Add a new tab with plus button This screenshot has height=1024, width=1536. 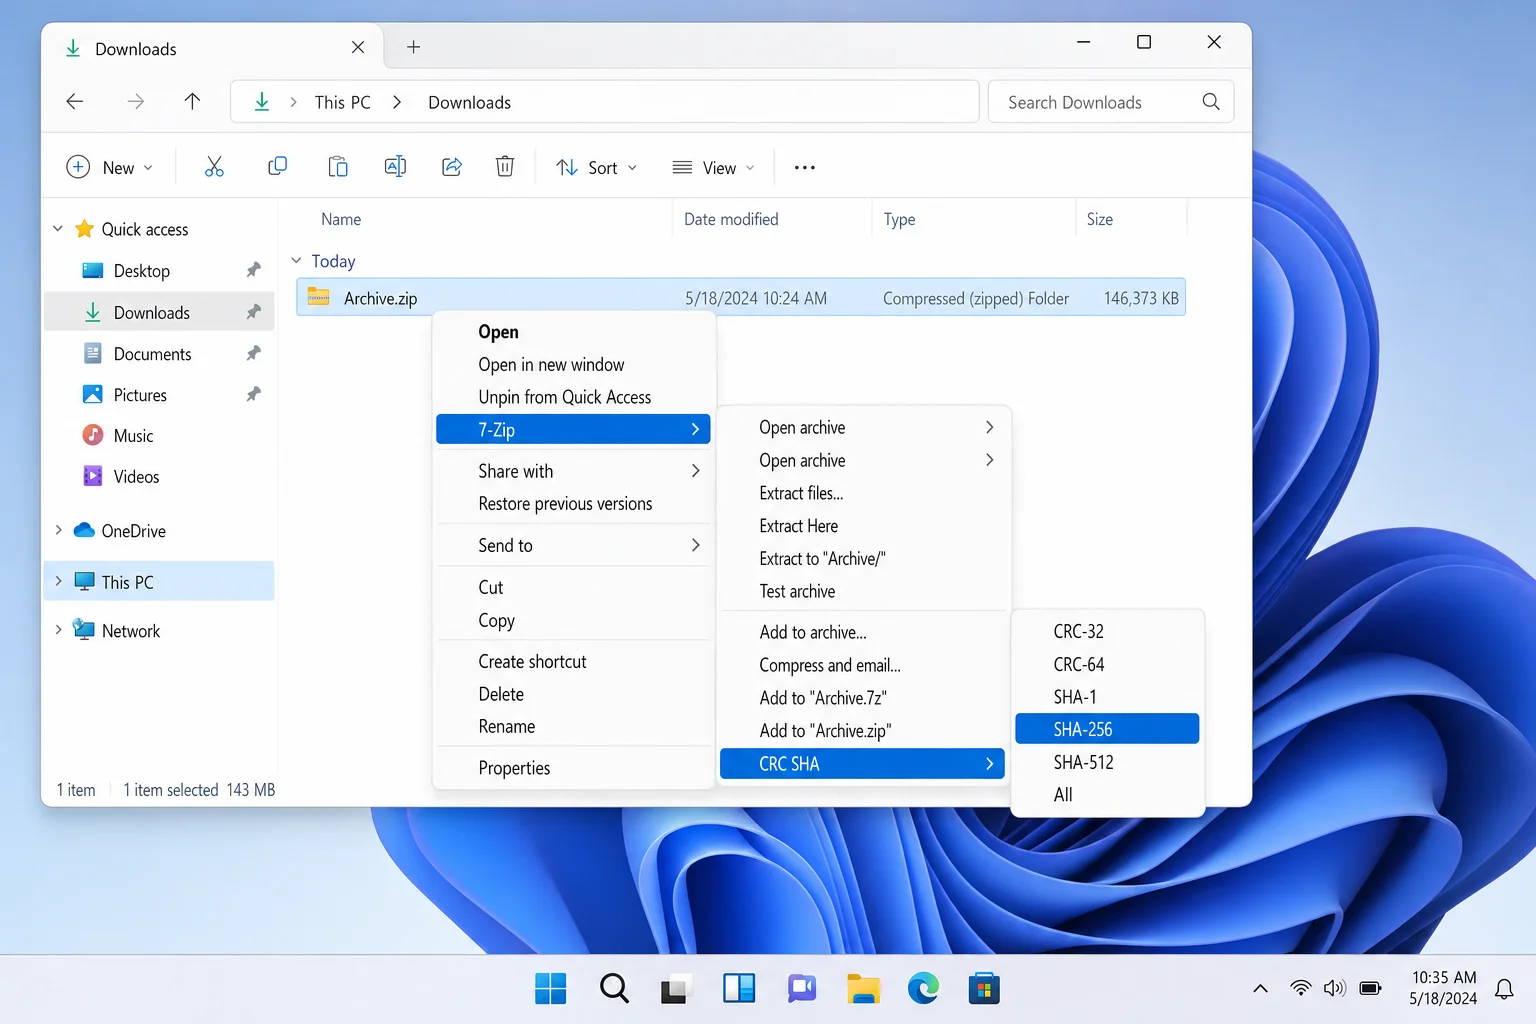click(x=413, y=47)
